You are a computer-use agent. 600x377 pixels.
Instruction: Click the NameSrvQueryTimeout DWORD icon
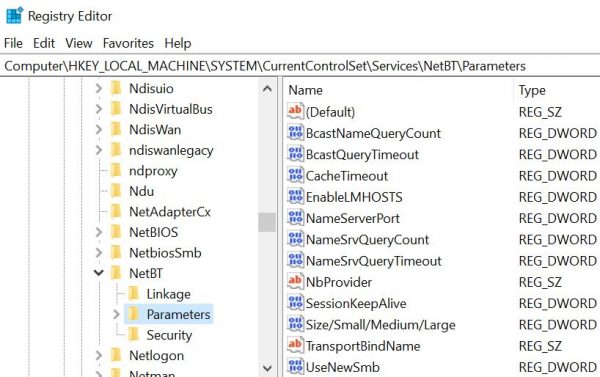click(x=295, y=261)
